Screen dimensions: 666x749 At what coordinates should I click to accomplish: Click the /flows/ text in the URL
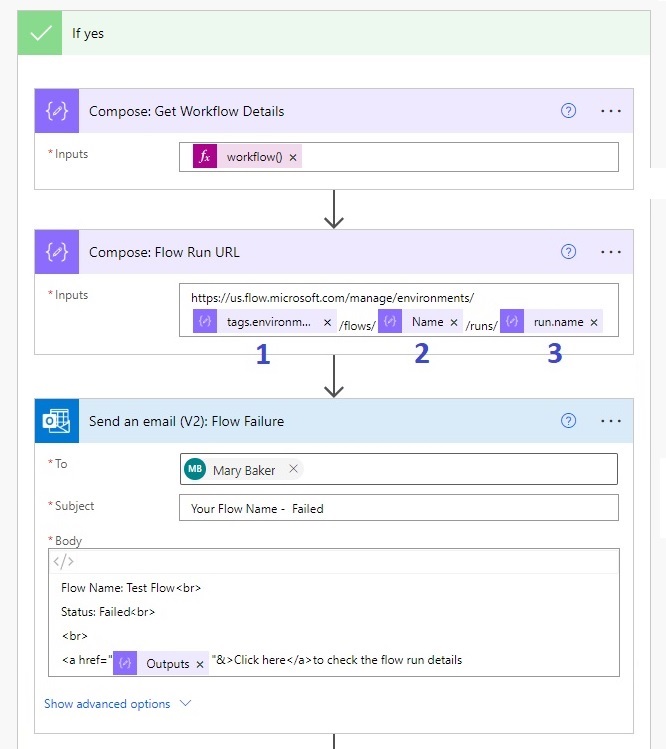(357, 326)
